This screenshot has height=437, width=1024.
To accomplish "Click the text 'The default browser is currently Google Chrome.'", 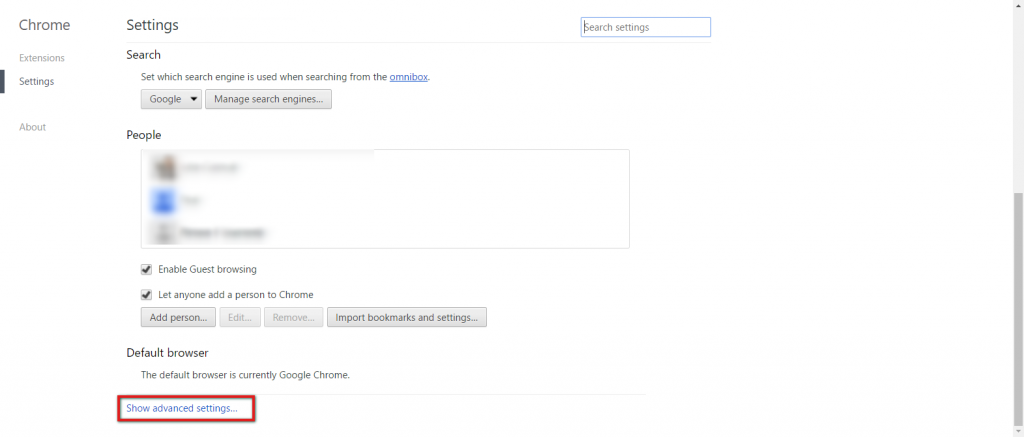I will (x=246, y=375).
